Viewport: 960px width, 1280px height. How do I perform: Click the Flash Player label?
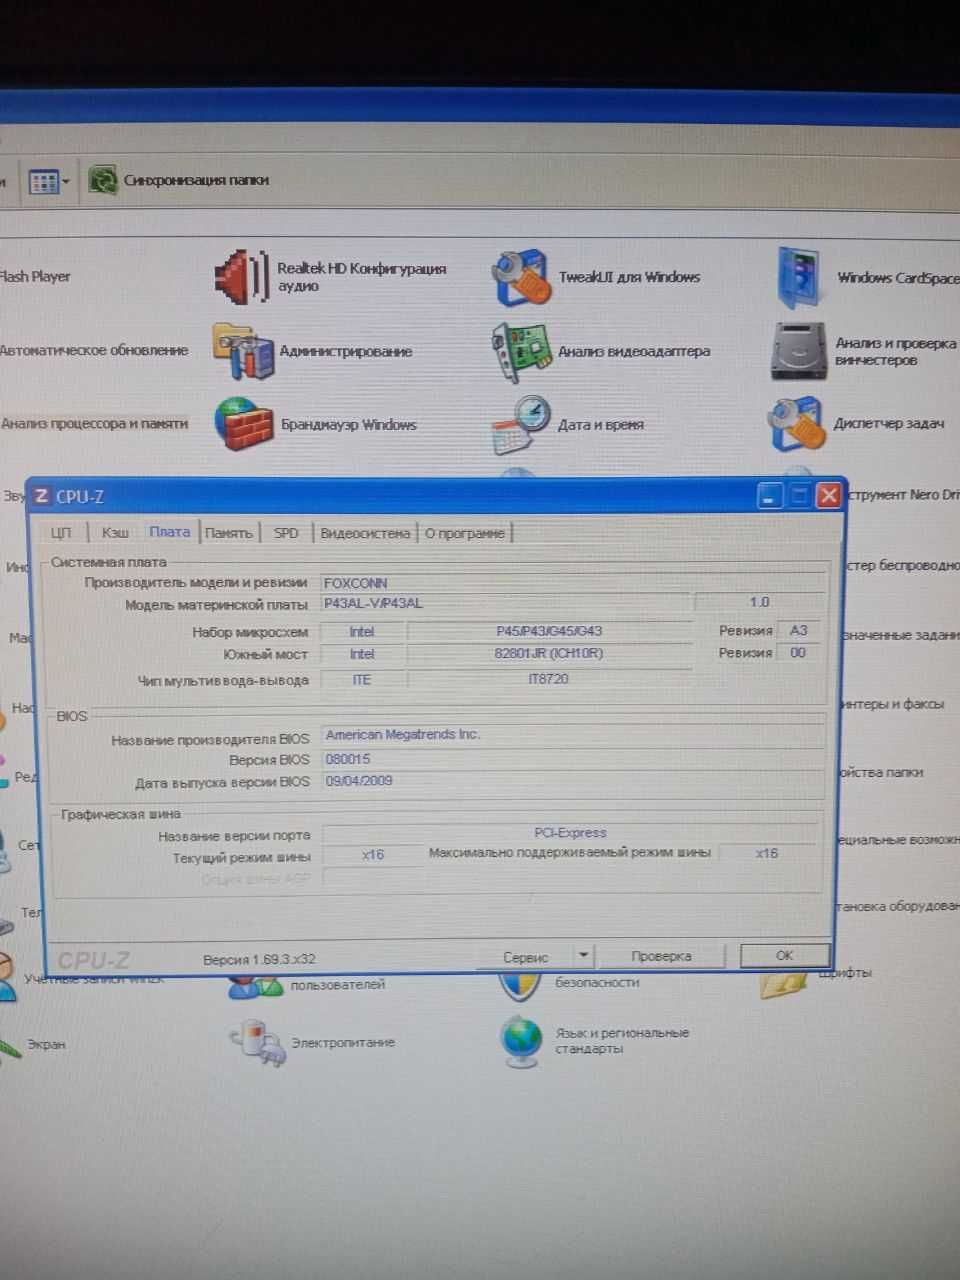tap(35, 277)
